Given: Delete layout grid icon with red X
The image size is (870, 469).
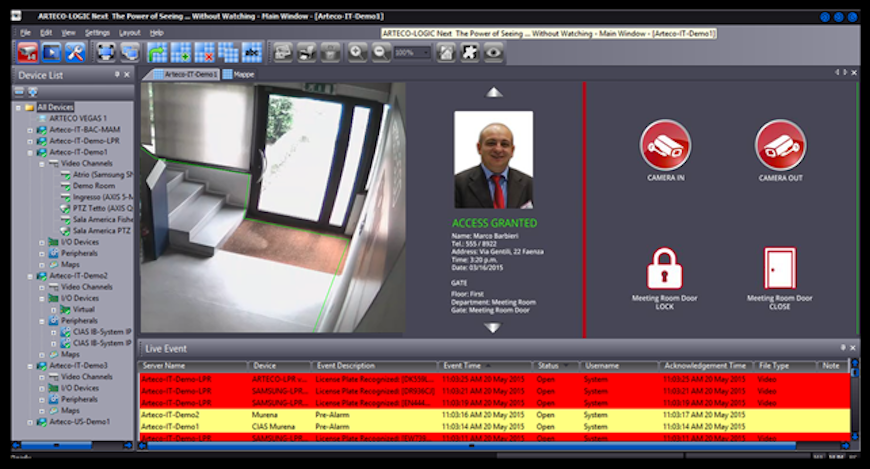Looking at the screenshot, I should point(204,53).
